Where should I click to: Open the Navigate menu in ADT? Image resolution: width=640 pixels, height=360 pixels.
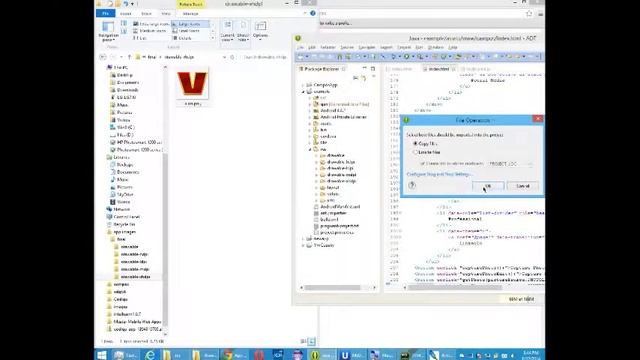[367, 47]
